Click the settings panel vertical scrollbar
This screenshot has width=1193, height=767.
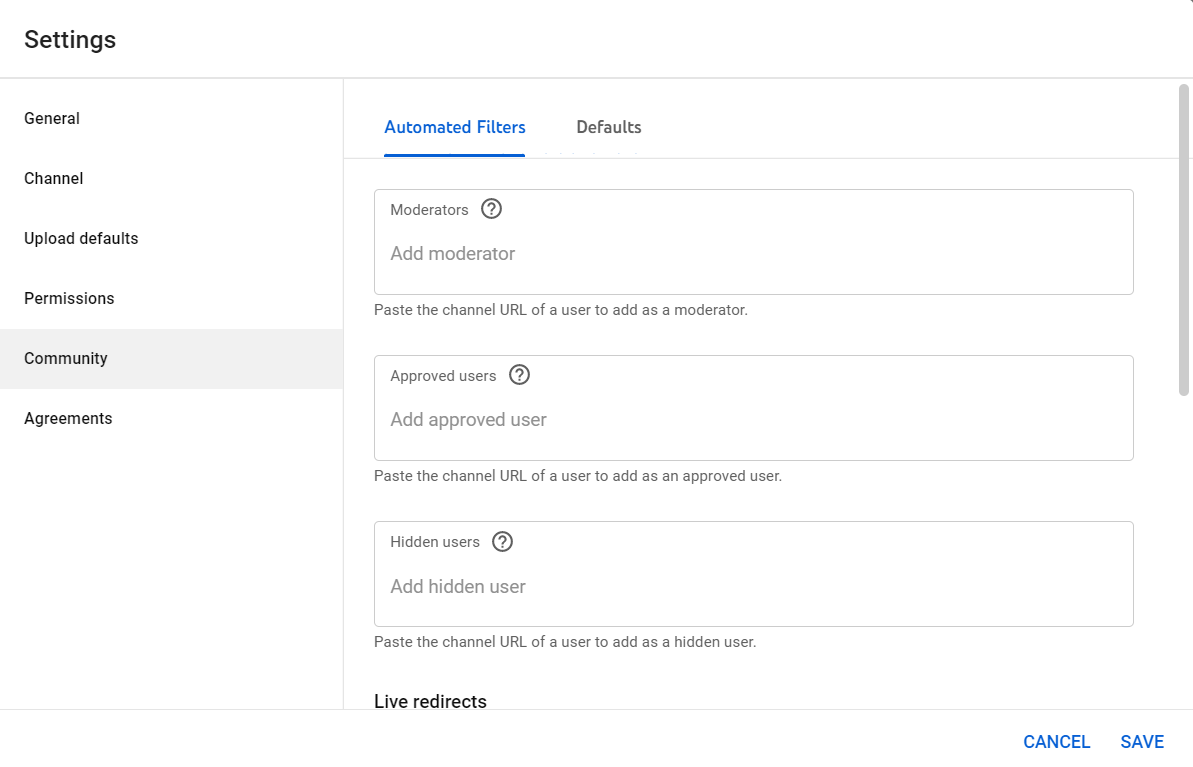(1184, 240)
